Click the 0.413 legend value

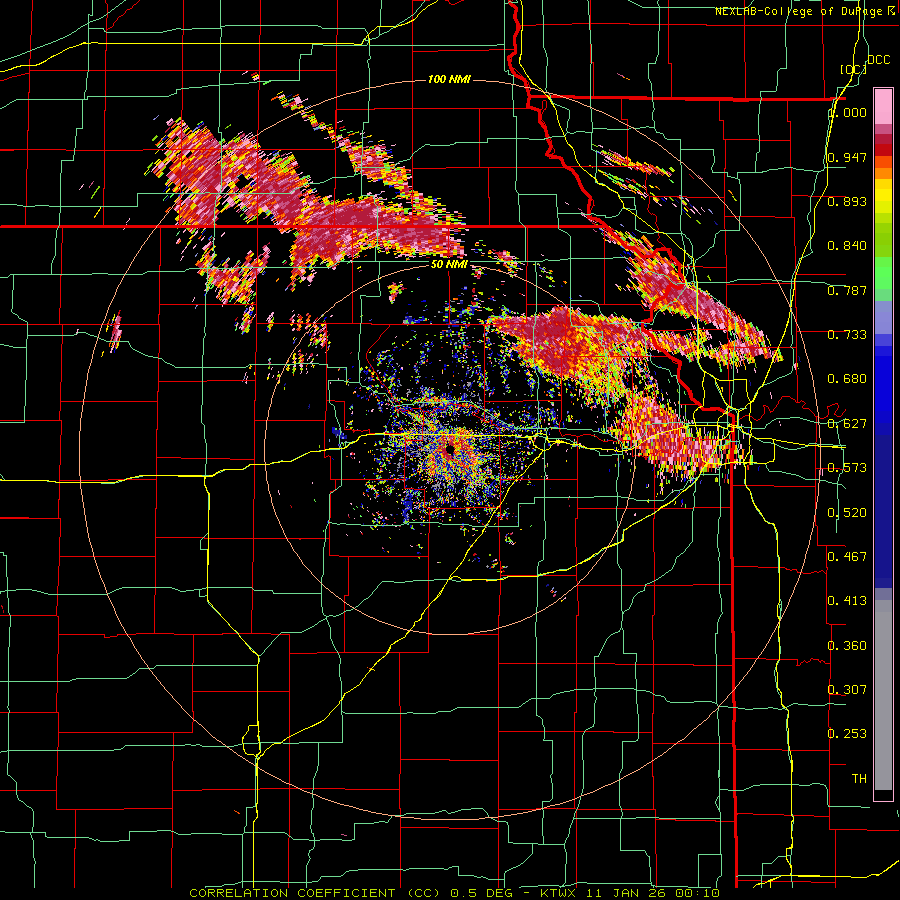(x=847, y=601)
